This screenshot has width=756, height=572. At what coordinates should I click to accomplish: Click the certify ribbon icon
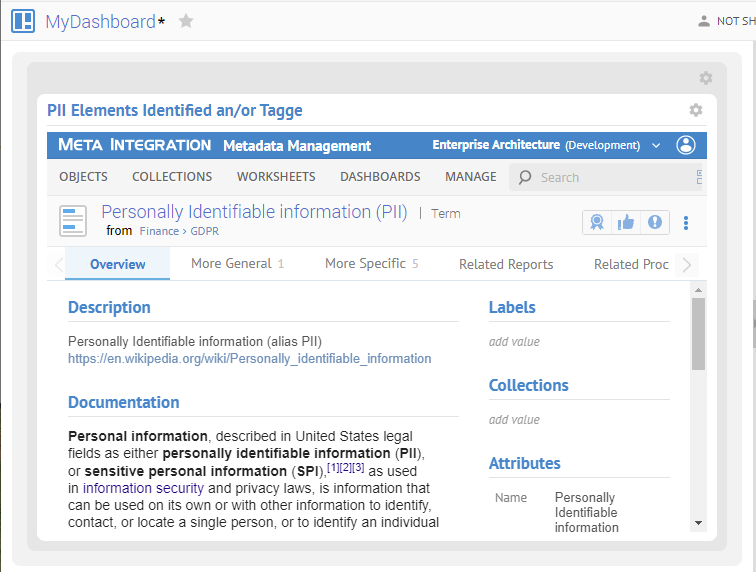tap(597, 222)
